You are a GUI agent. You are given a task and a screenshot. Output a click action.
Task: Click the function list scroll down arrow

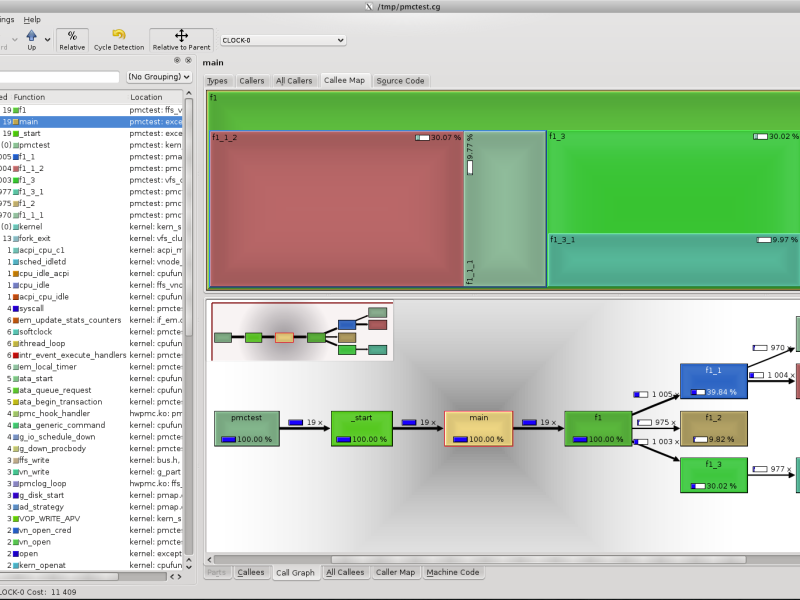pos(189,566)
